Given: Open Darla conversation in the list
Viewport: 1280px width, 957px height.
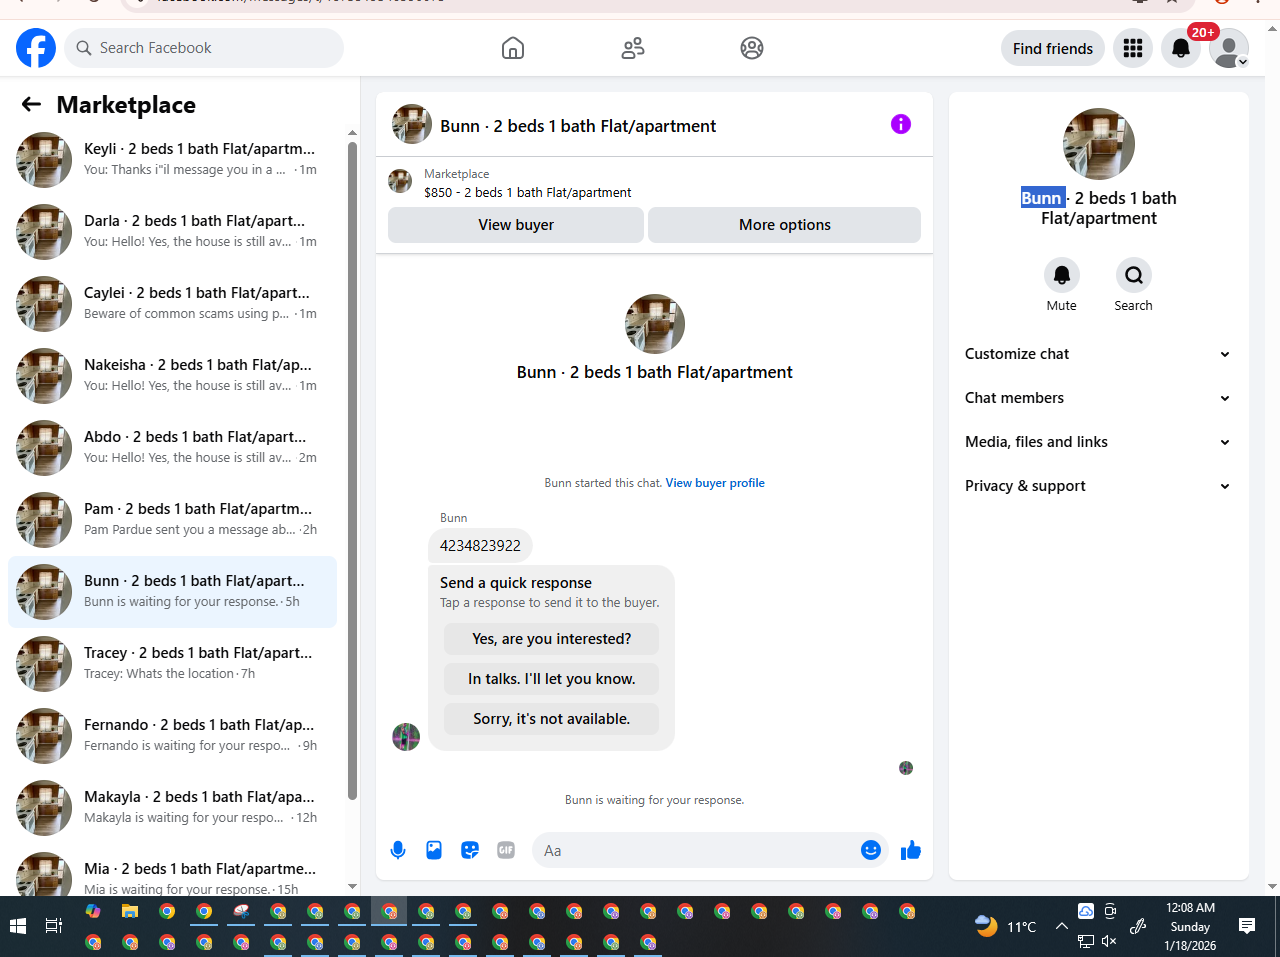Looking at the screenshot, I should pos(172,232).
